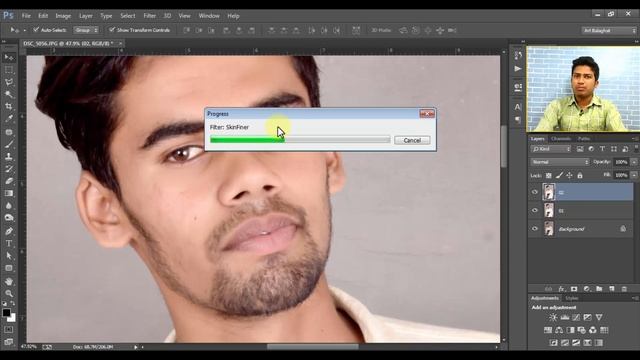The width and height of the screenshot is (640, 360).
Task: Toggle the Auto-Select checkbox
Action: (36, 30)
